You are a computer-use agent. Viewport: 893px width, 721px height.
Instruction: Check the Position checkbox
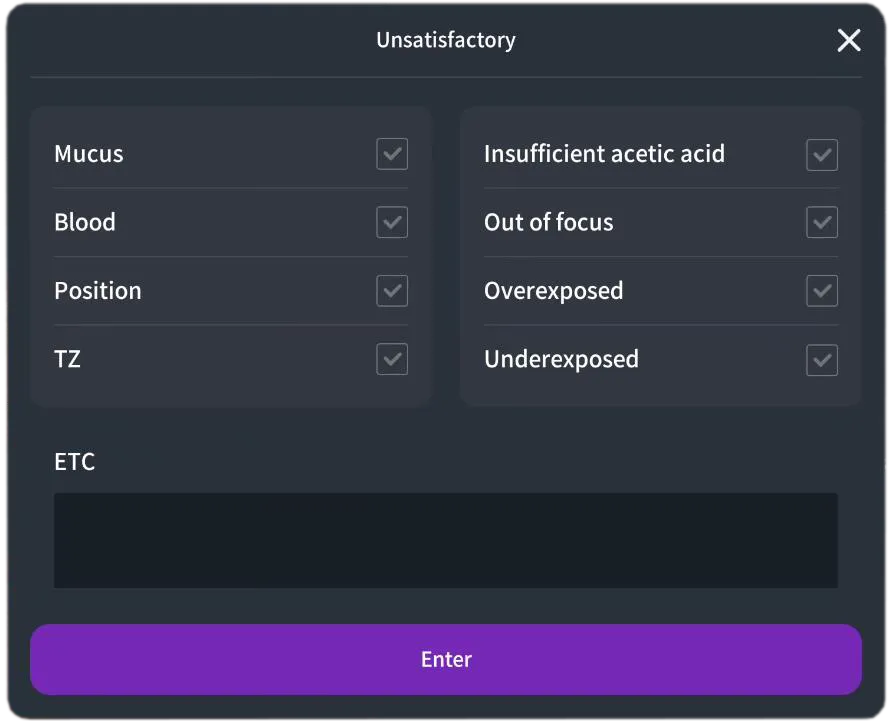(390, 291)
